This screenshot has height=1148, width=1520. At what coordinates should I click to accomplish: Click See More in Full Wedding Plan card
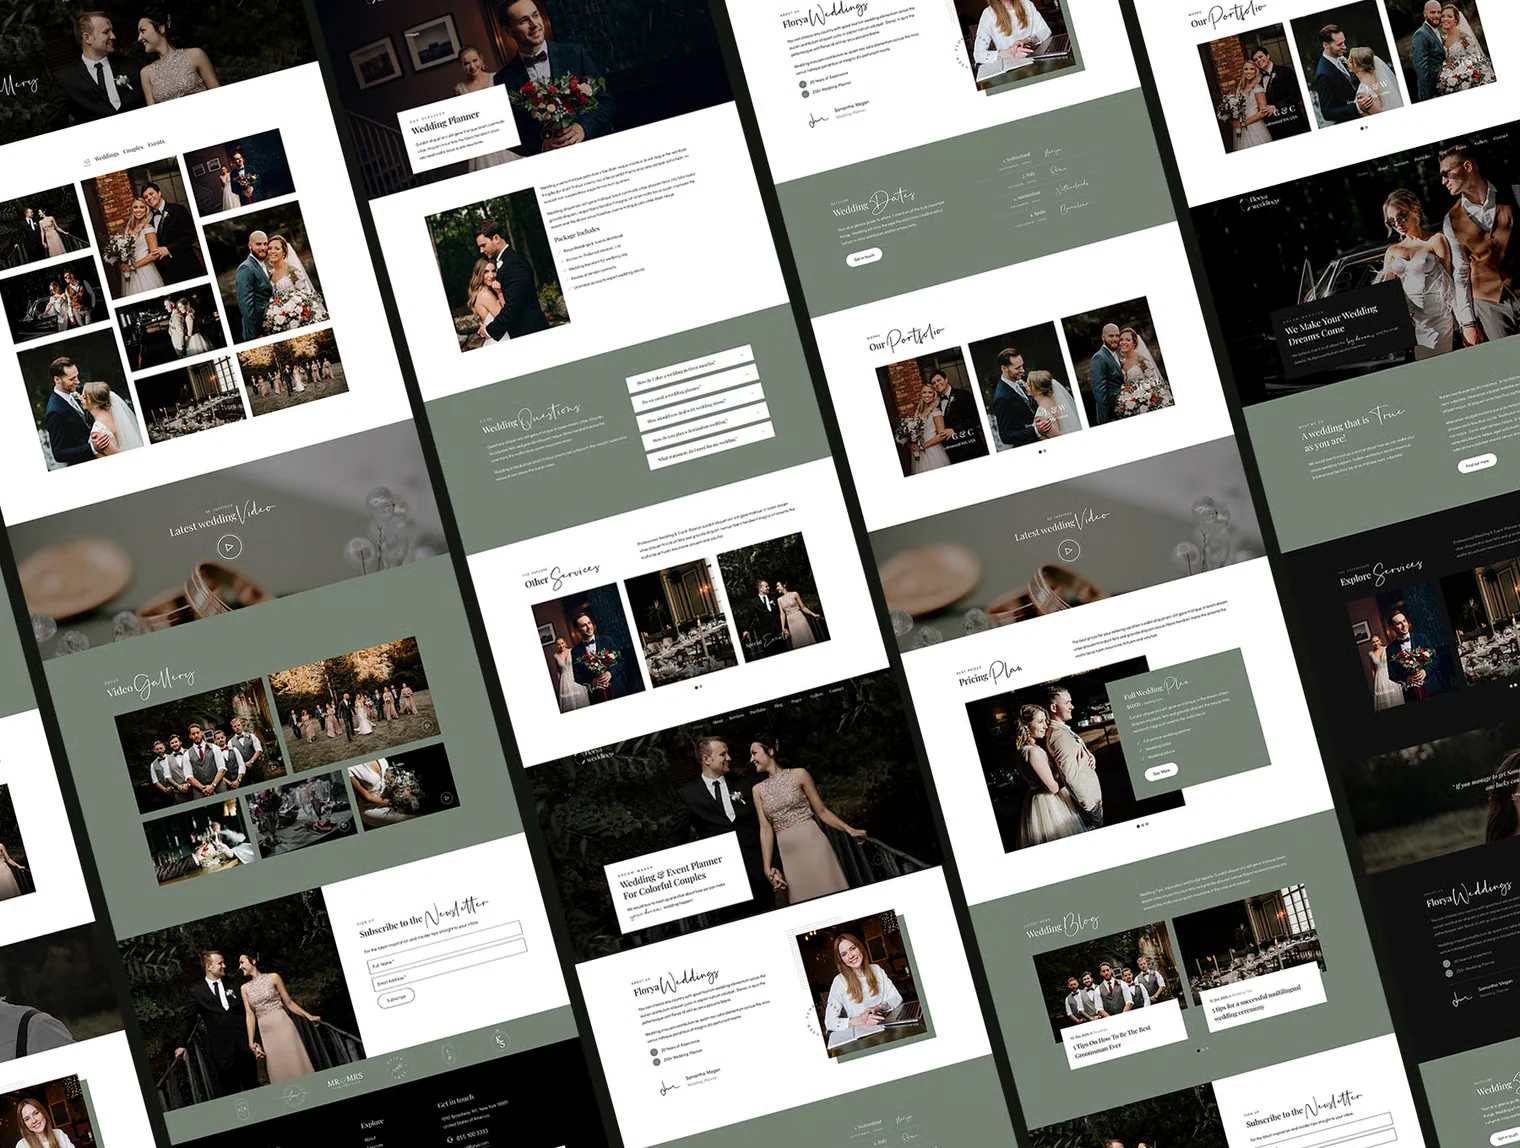coord(1160,772)
